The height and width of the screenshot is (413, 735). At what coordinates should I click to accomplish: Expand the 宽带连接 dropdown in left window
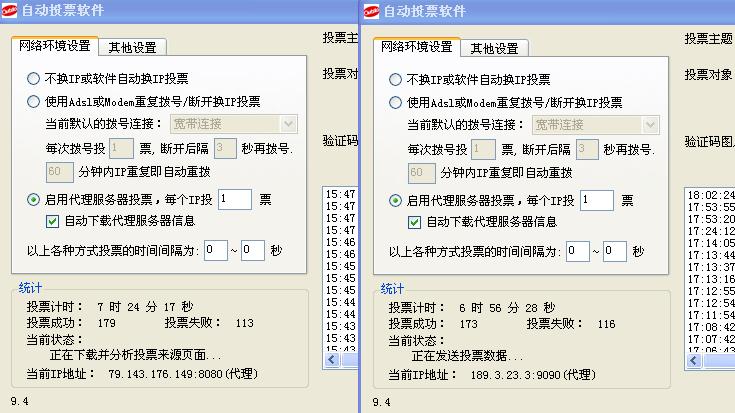coord(288,124)
